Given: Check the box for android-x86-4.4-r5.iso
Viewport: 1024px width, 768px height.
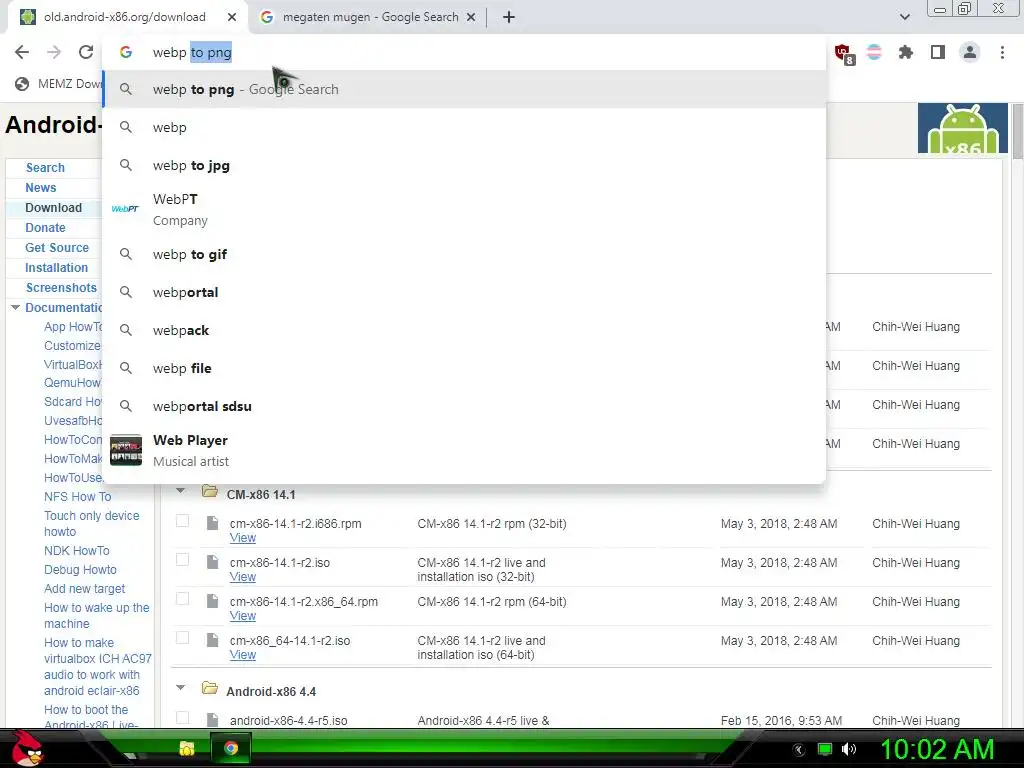Looking at the screenshot, I should [183, 718].
